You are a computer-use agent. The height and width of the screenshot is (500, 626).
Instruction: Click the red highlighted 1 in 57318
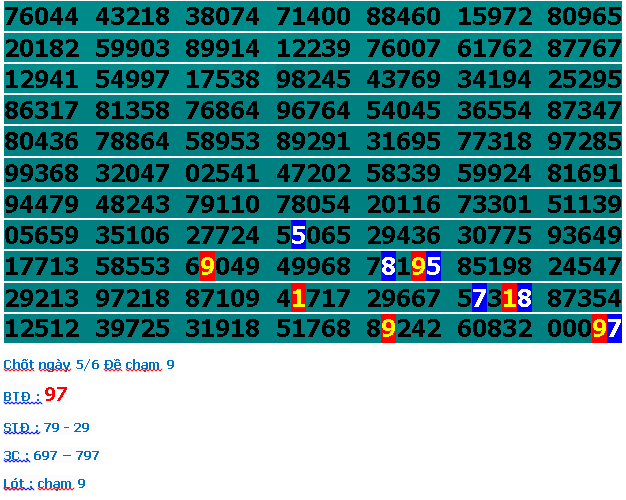509,298
